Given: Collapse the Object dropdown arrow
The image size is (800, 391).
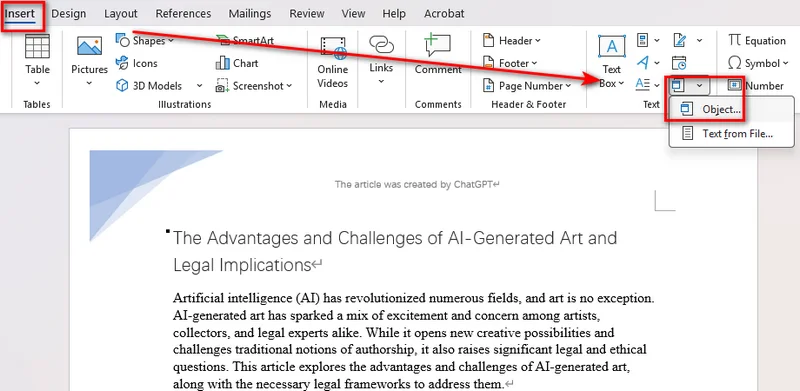Looking at the screenshot, I should pos(699,86).
